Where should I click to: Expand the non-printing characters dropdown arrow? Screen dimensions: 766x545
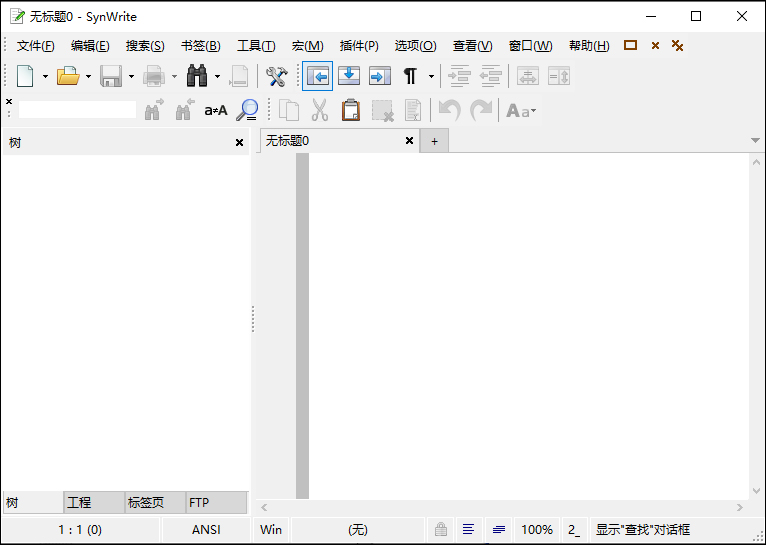[x=431, y=76]
